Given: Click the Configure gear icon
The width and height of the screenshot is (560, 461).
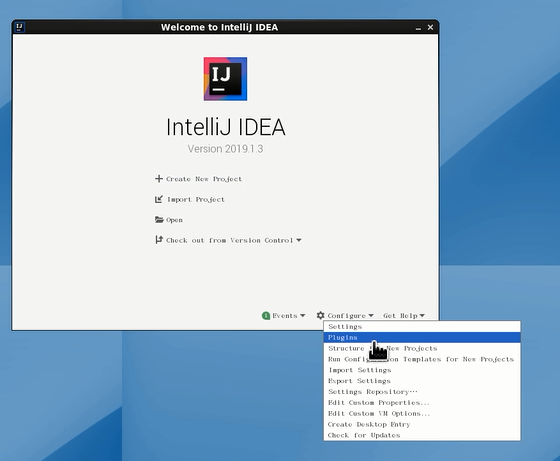Looking at the screenshot, I should point(320,315).
